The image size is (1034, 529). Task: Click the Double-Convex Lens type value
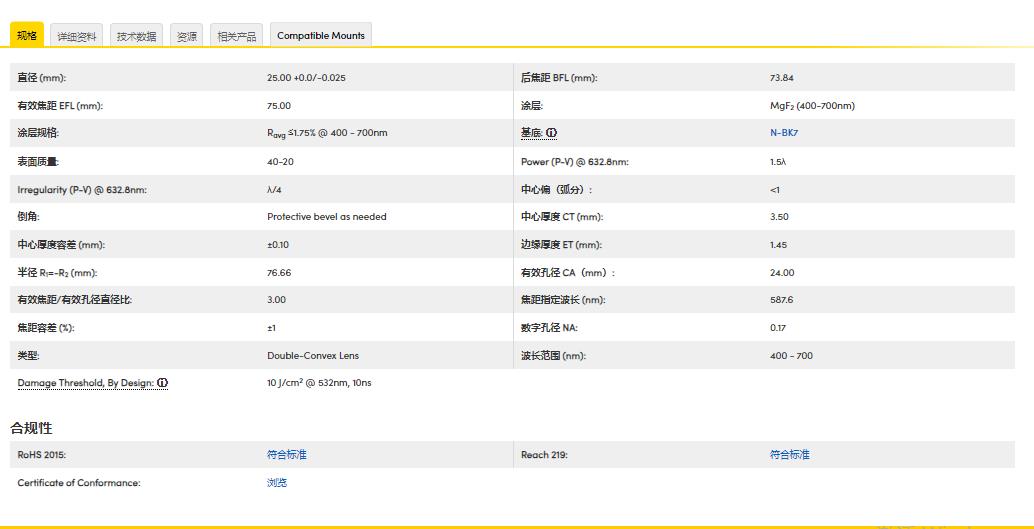click(312, 355)
